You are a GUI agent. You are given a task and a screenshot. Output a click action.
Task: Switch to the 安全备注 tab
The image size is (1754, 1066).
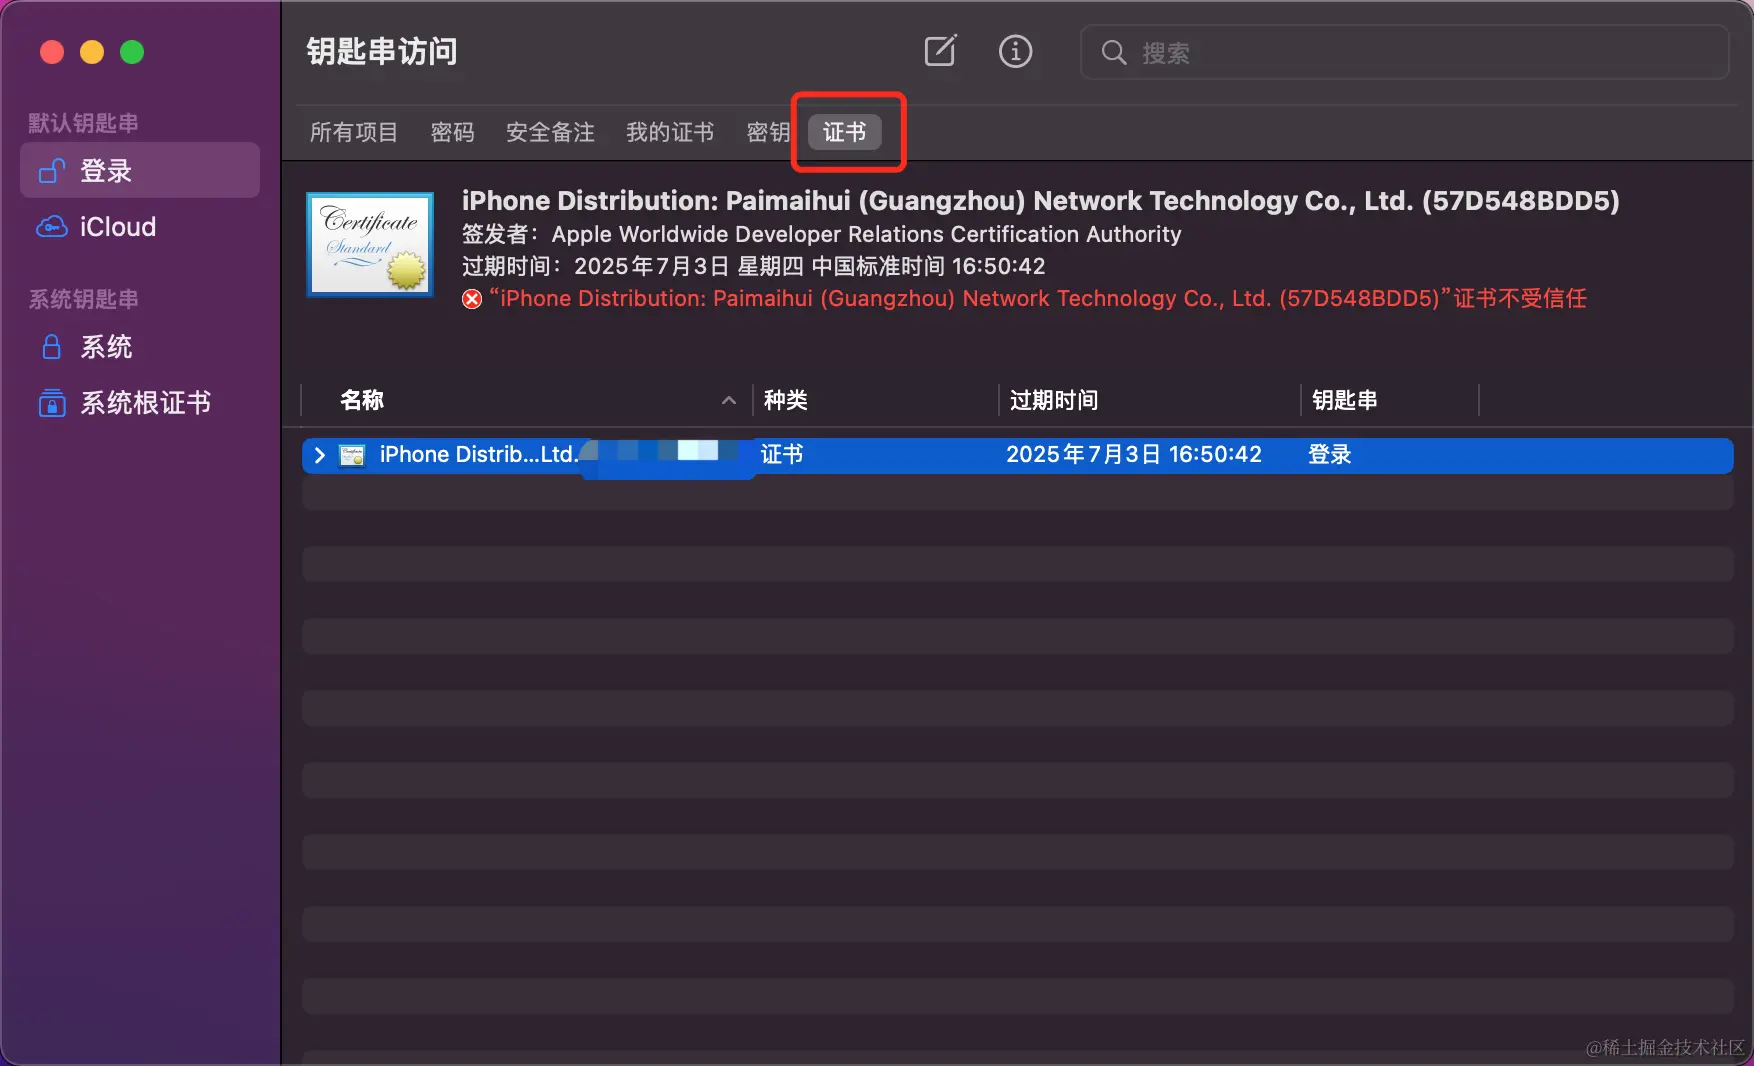pyautogui.click(x=550, y=132)
